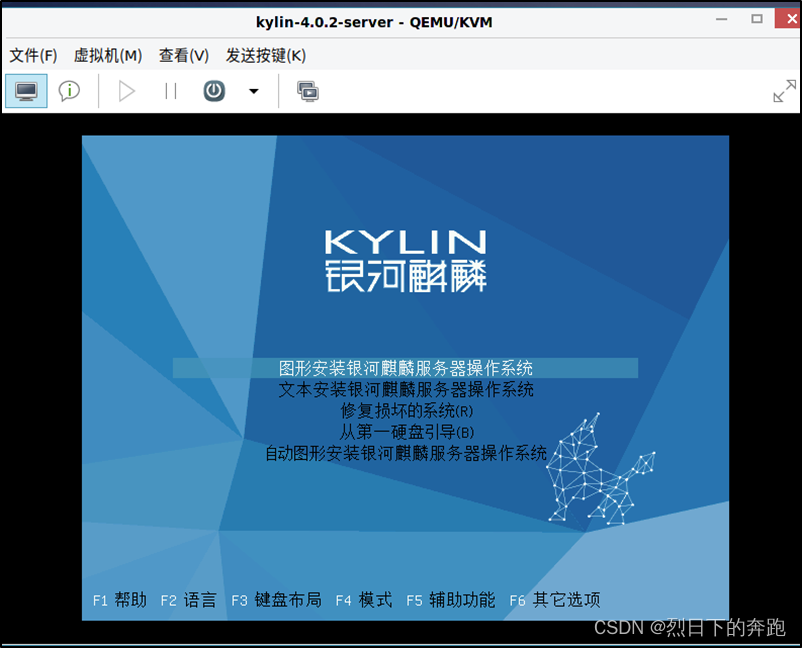The height and width of the screenshot is (648, 802).
Task: Pause the virtual machine
Action: tap(170, 92)
